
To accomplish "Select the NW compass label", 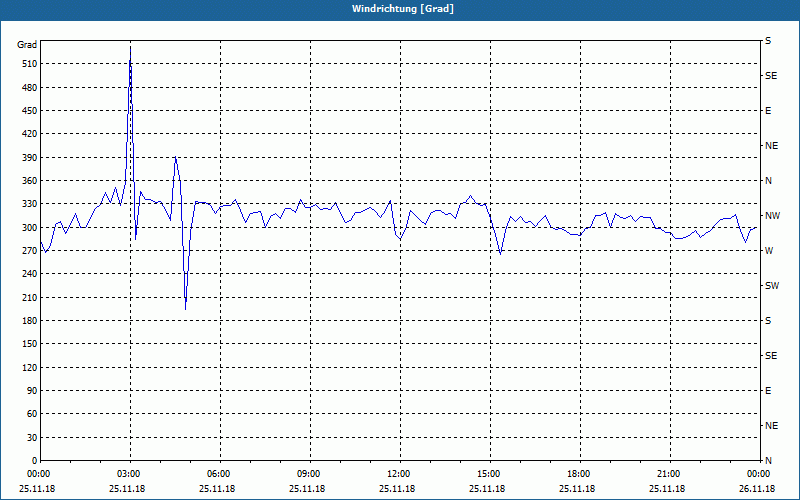I will 772,216.
